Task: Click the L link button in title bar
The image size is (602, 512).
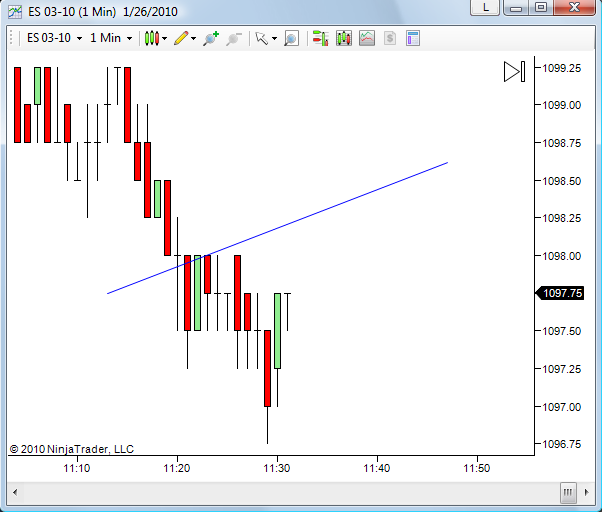Action: point(485,7)
